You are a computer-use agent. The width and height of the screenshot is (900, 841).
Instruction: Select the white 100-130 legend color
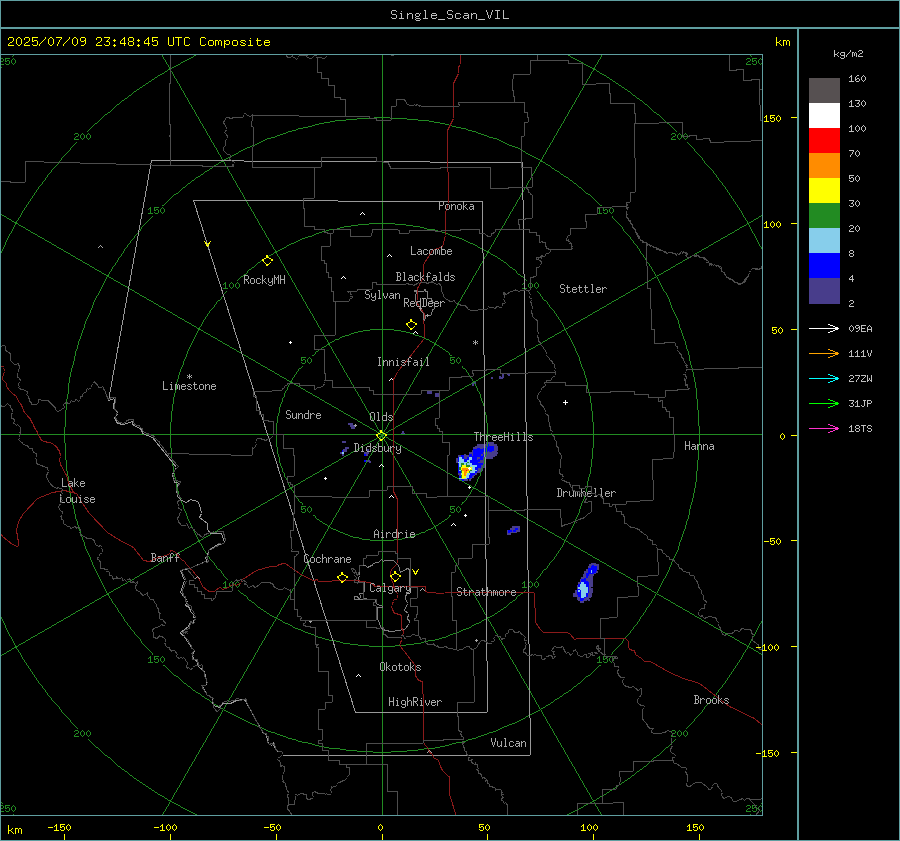(824, 116)
